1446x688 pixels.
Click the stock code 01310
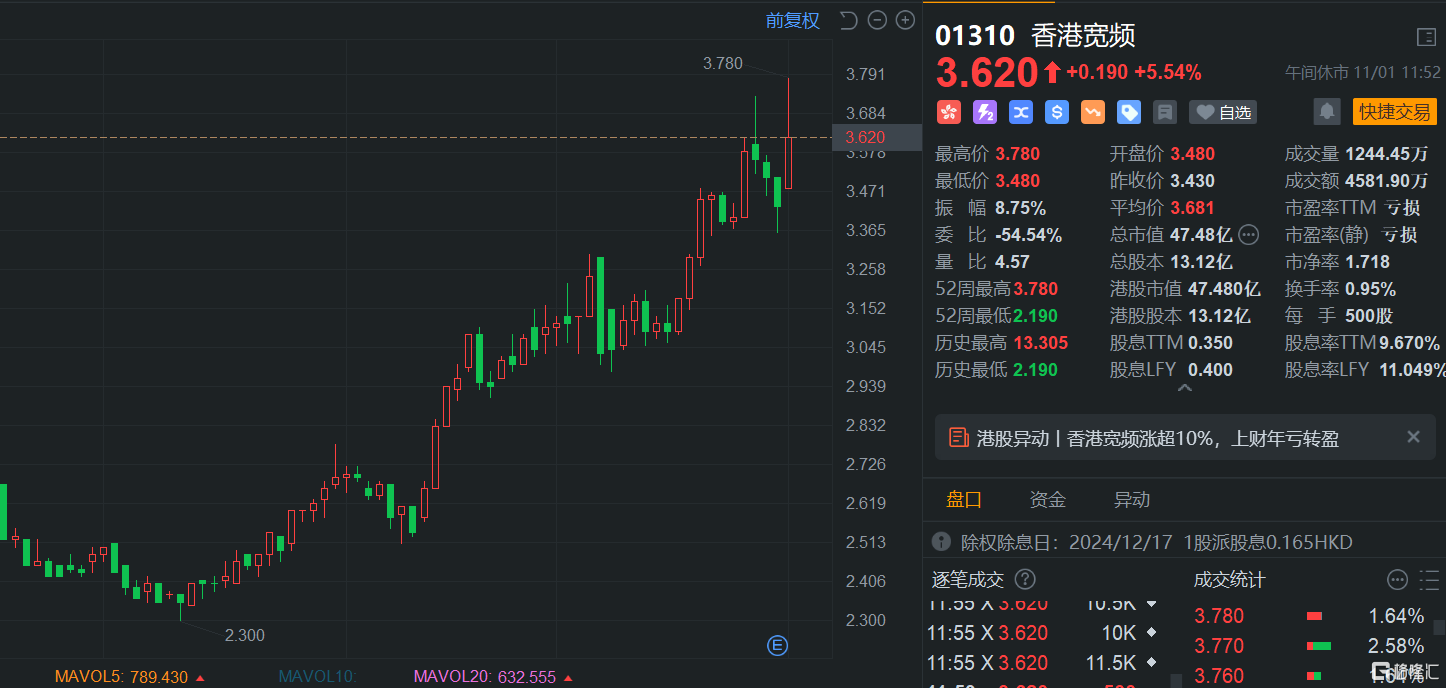[975, 36]
